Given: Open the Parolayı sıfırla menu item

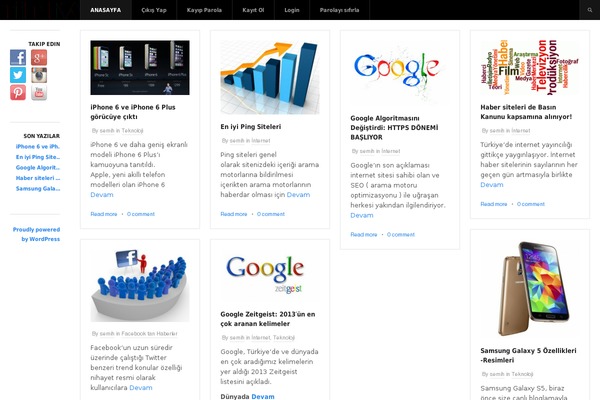Looking at the screenshot, I should pos(339,10).
